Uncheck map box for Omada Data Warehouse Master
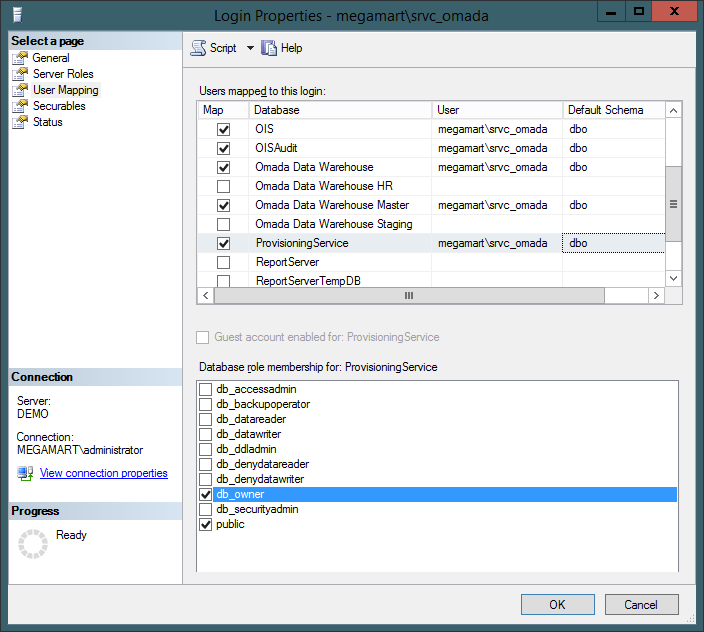This screenshot has width=704, height=632. click(x=223, y=205)
